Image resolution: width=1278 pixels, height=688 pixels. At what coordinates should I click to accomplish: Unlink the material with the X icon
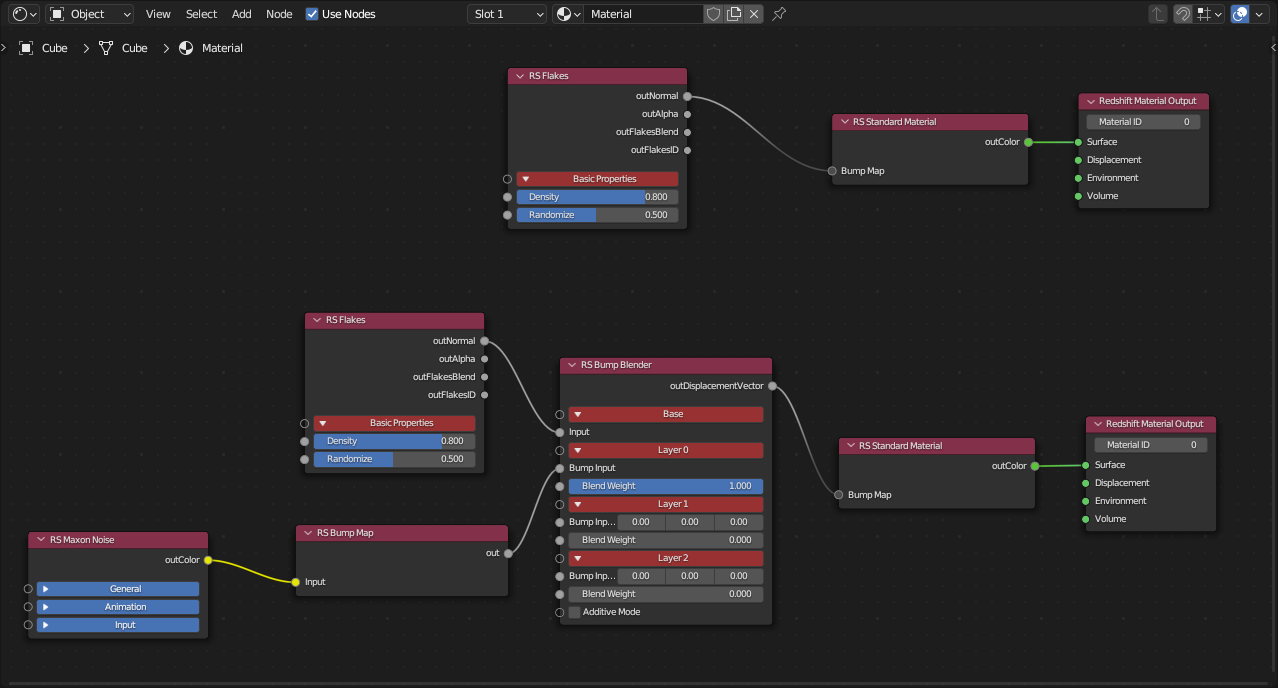(x=754, y=14)
